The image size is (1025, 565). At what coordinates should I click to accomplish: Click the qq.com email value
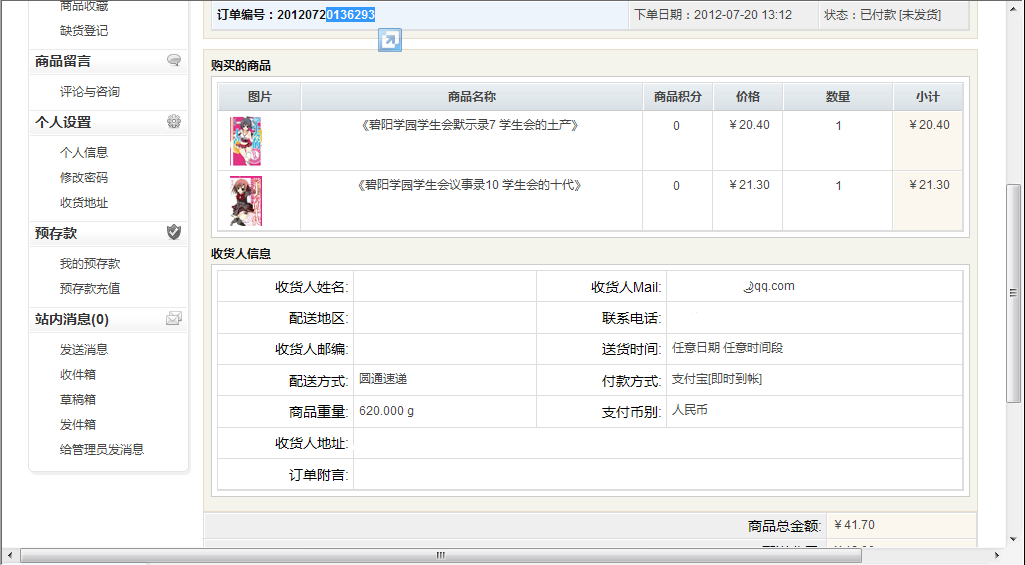[769, 286]
